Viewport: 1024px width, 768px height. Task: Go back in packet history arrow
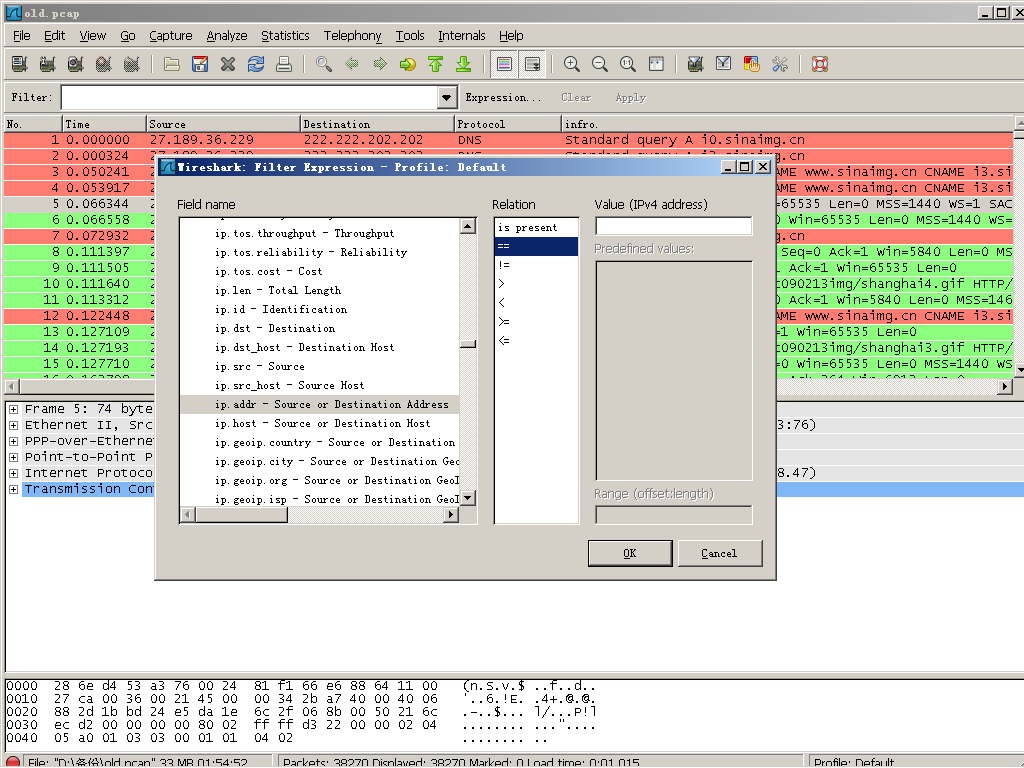[352, 64]
